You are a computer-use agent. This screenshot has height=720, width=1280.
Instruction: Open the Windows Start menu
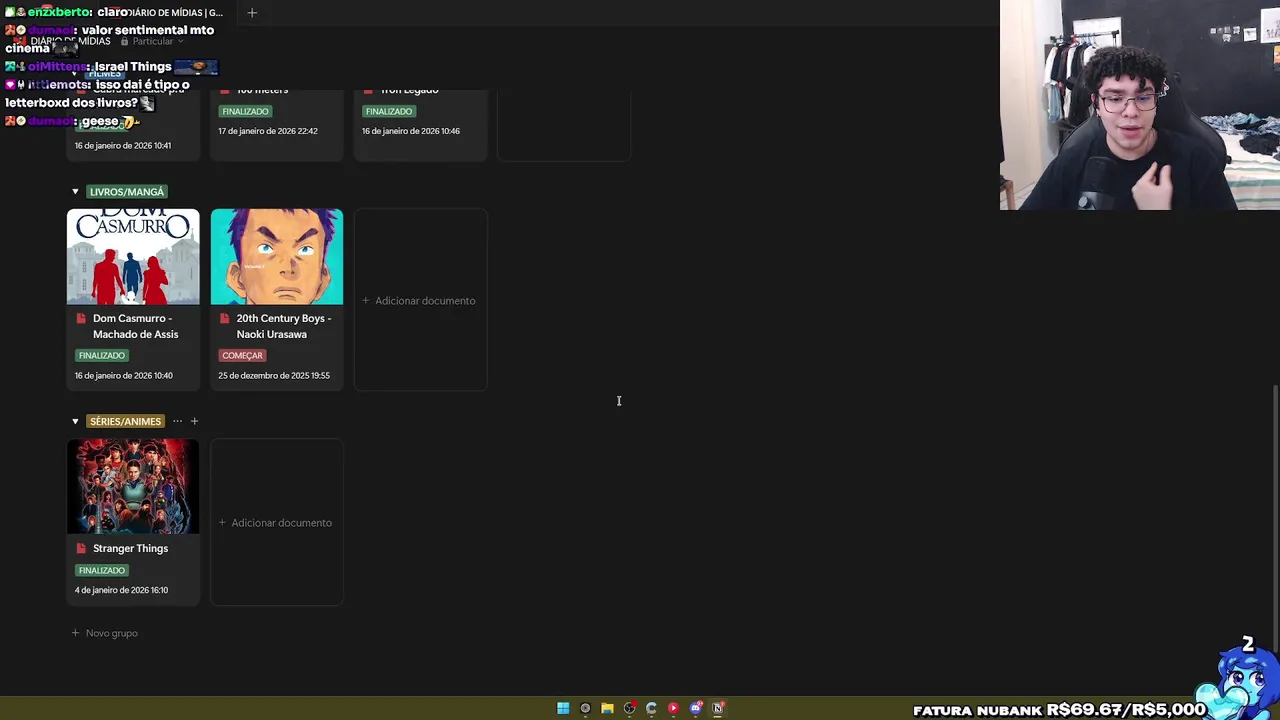pyautogui.click(x=563, y=708)
